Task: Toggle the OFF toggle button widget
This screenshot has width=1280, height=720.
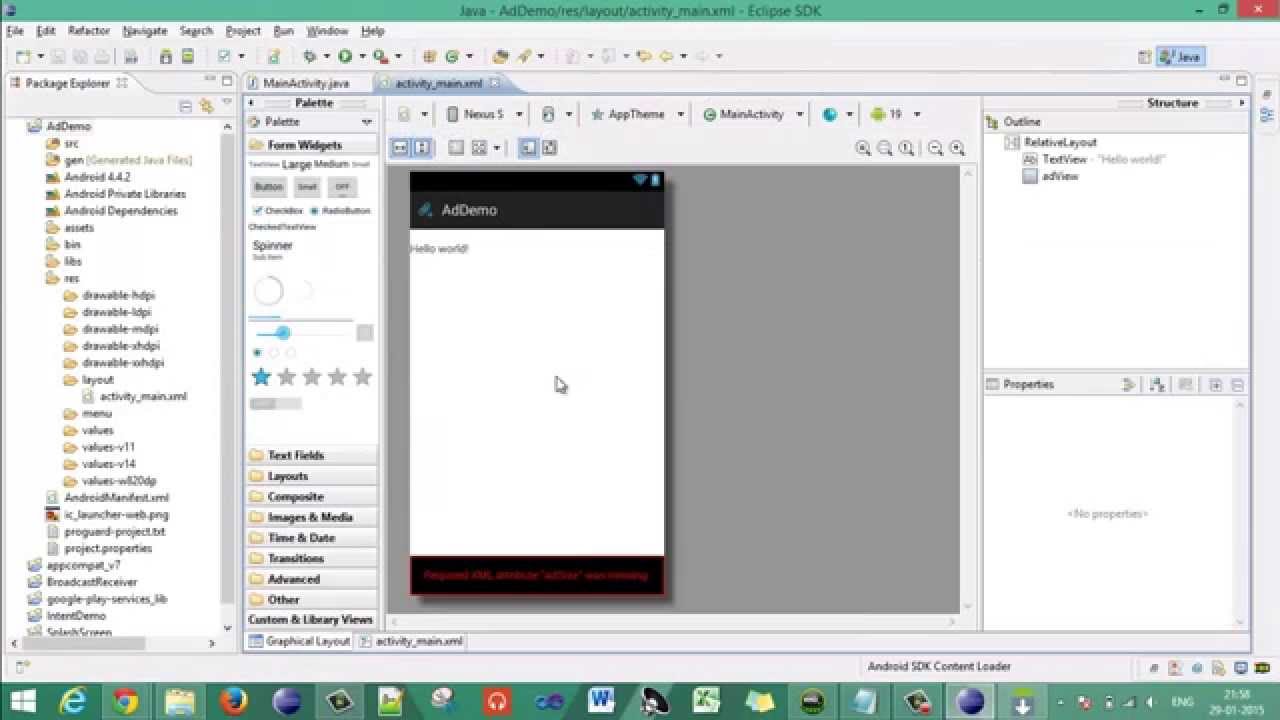Action: tap(342, 187)
